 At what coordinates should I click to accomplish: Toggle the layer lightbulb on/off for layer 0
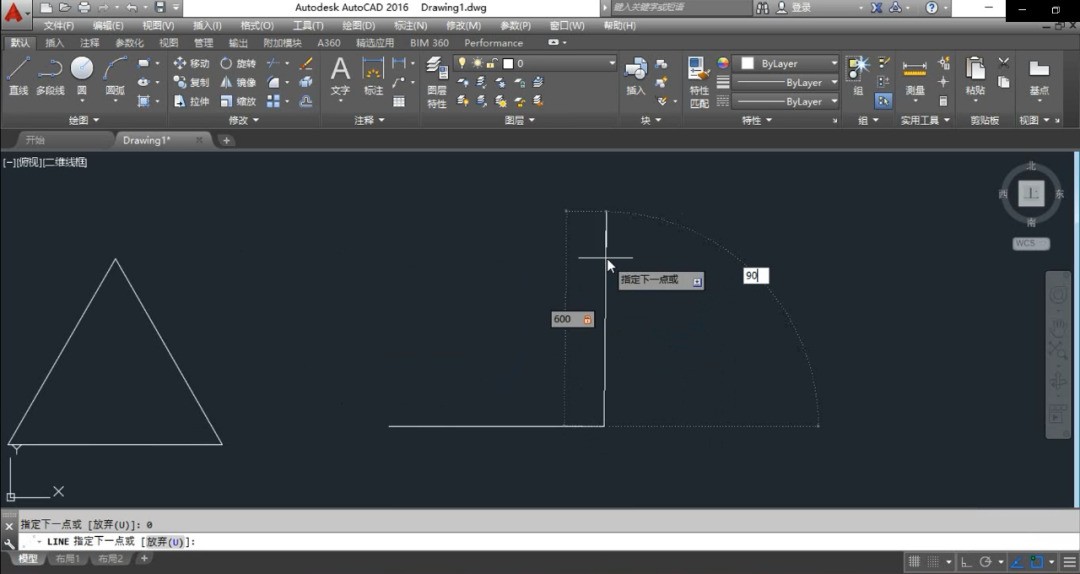coord(461,63)
